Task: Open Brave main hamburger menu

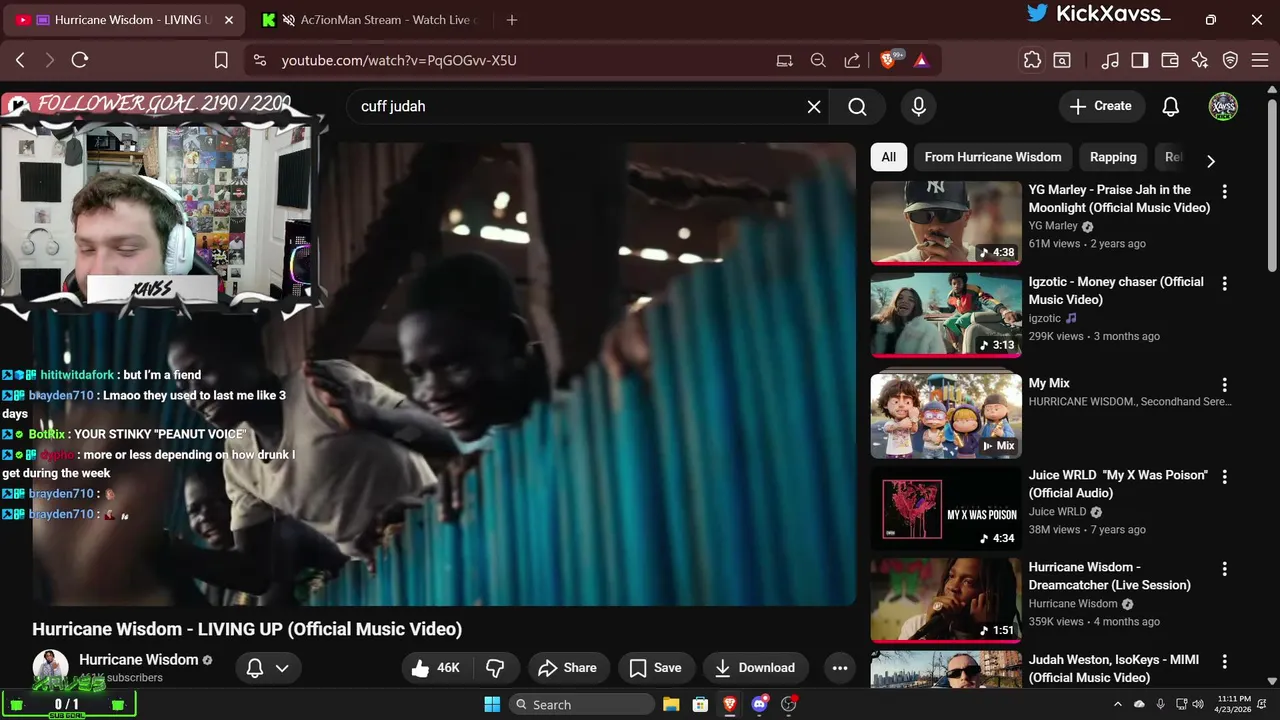Action: coord(1259,60)
